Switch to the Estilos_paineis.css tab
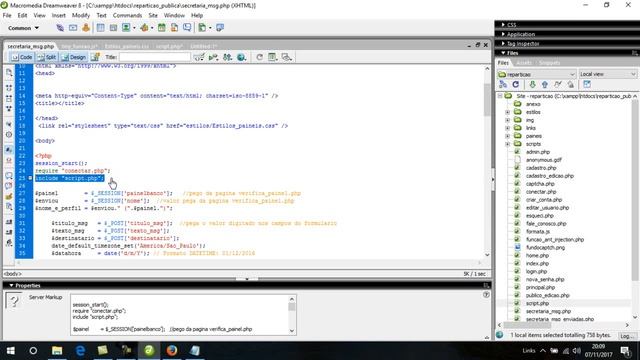This screenshot has width=640, height=360. (127, 47)
